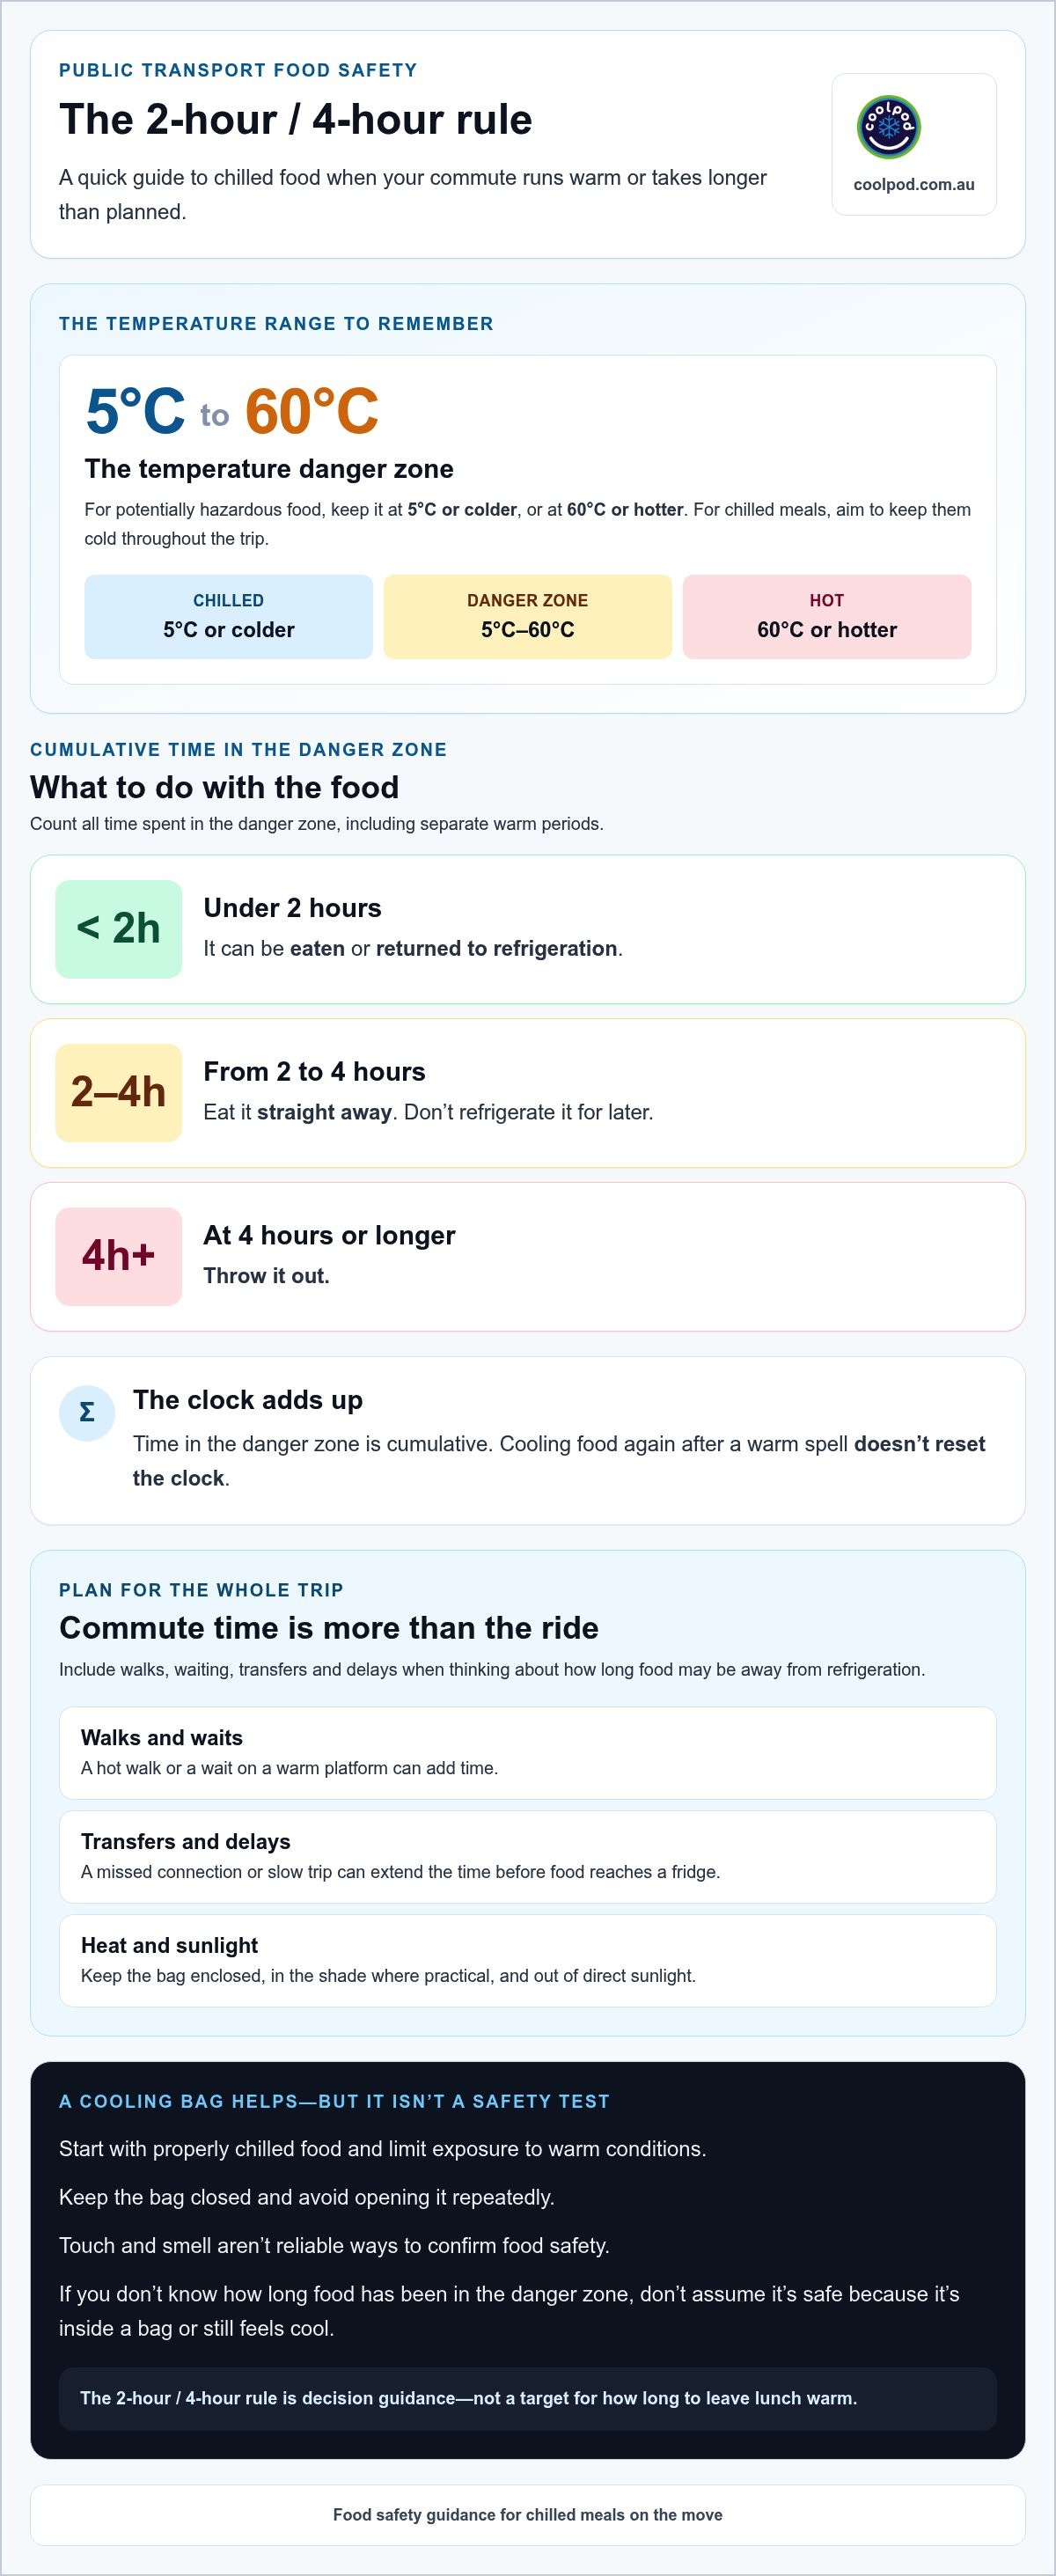
Task: Click the pink 4h+ badge
Action: coord(119,1257)
